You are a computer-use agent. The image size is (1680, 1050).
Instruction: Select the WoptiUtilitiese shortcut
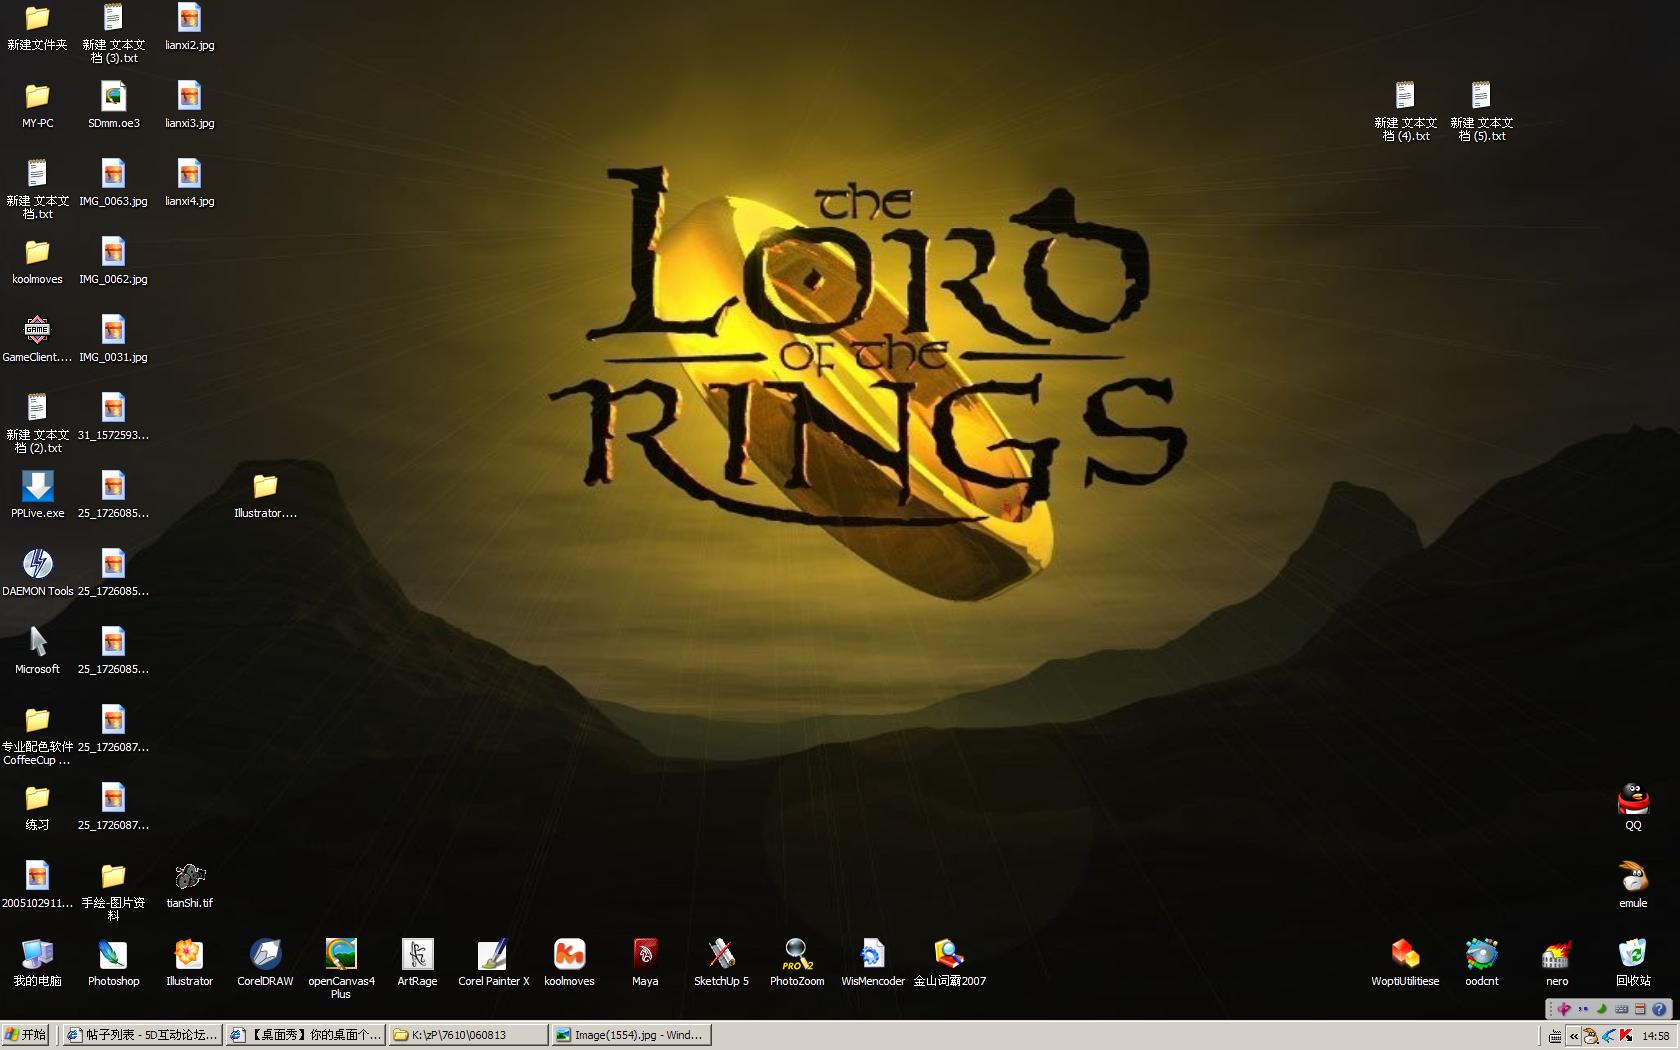point(1405,962)
